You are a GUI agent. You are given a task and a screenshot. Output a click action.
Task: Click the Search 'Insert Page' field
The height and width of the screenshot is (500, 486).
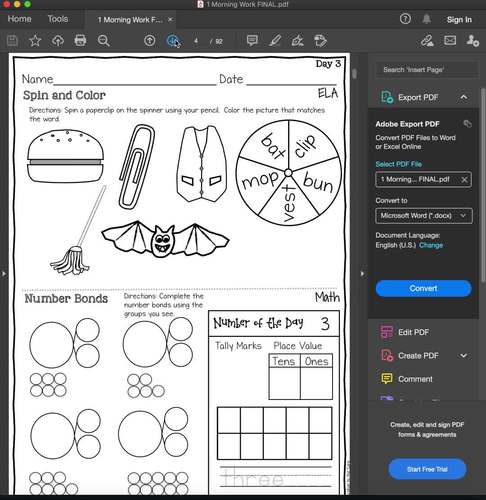(427, 70)
